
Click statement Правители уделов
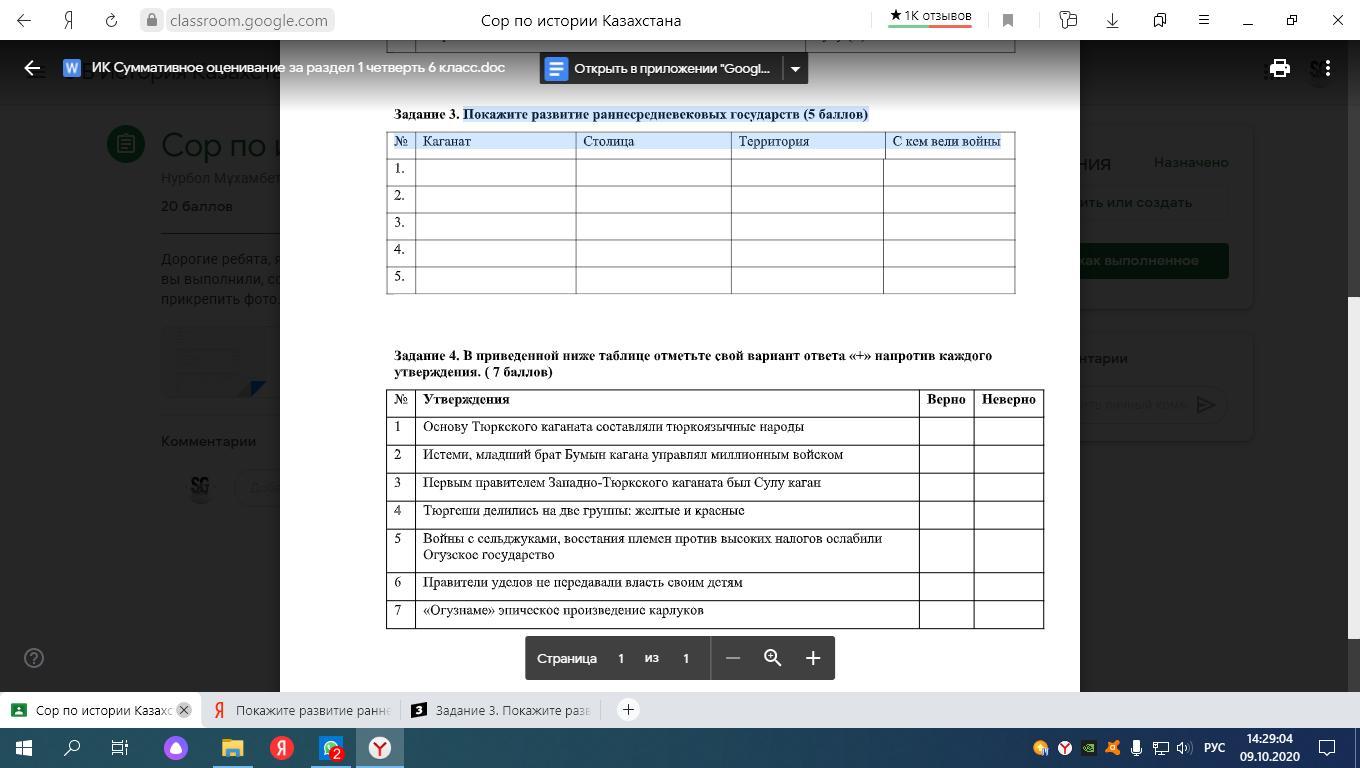click(583, 583)
